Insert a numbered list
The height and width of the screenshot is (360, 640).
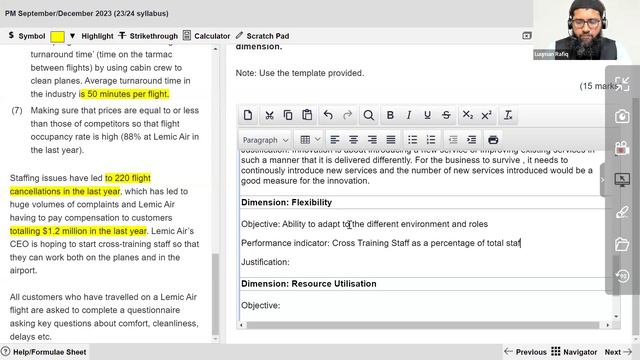[431, 140]
